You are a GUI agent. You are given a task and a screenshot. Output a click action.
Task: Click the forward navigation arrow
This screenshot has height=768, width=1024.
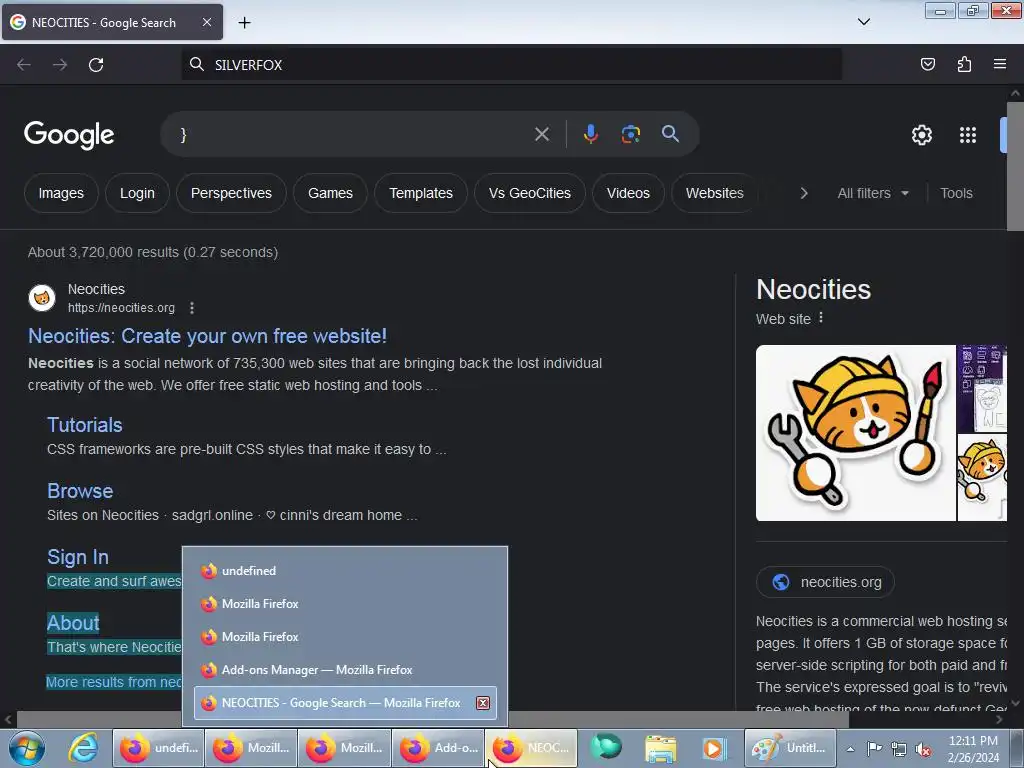pos(60,65)
